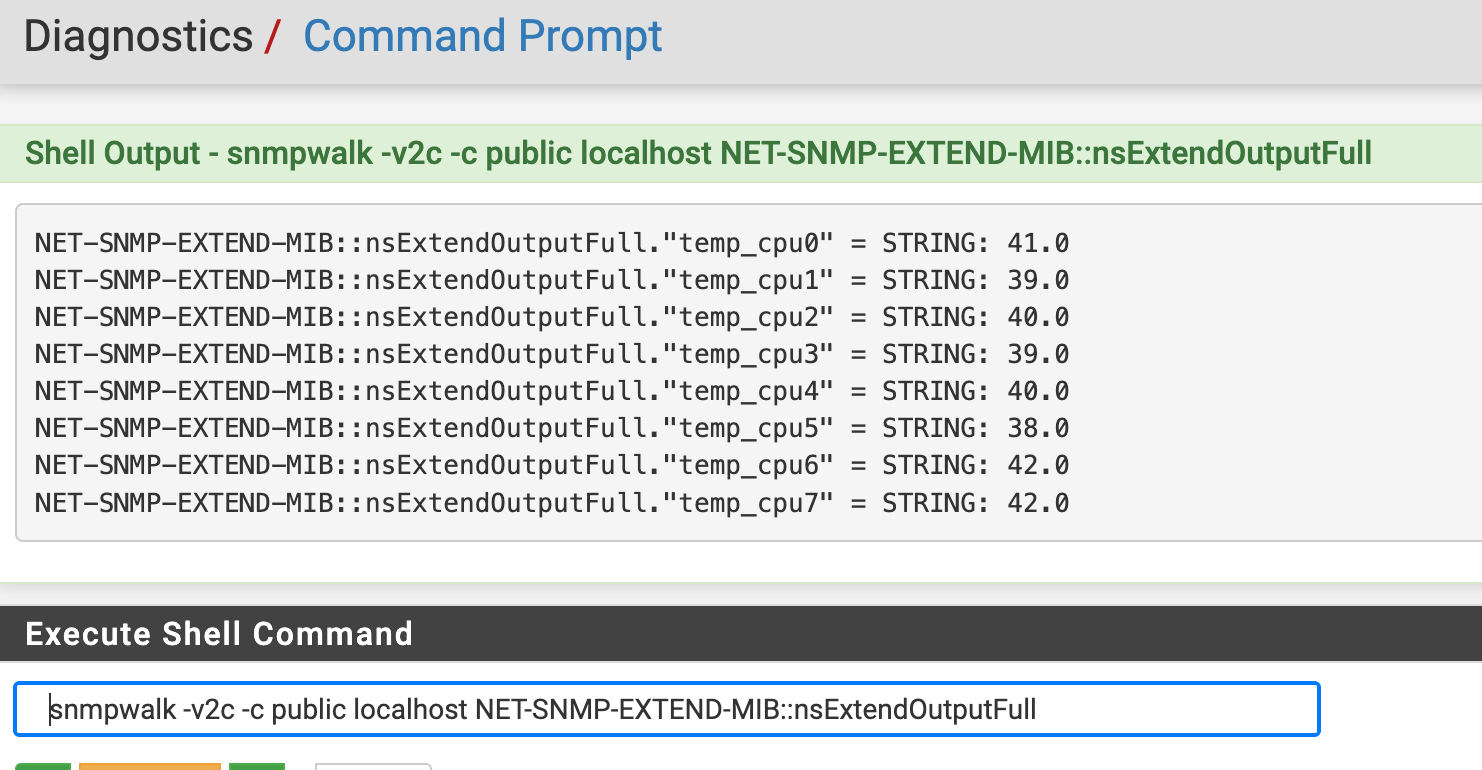Select the temp_cpu0 output line

551,243
